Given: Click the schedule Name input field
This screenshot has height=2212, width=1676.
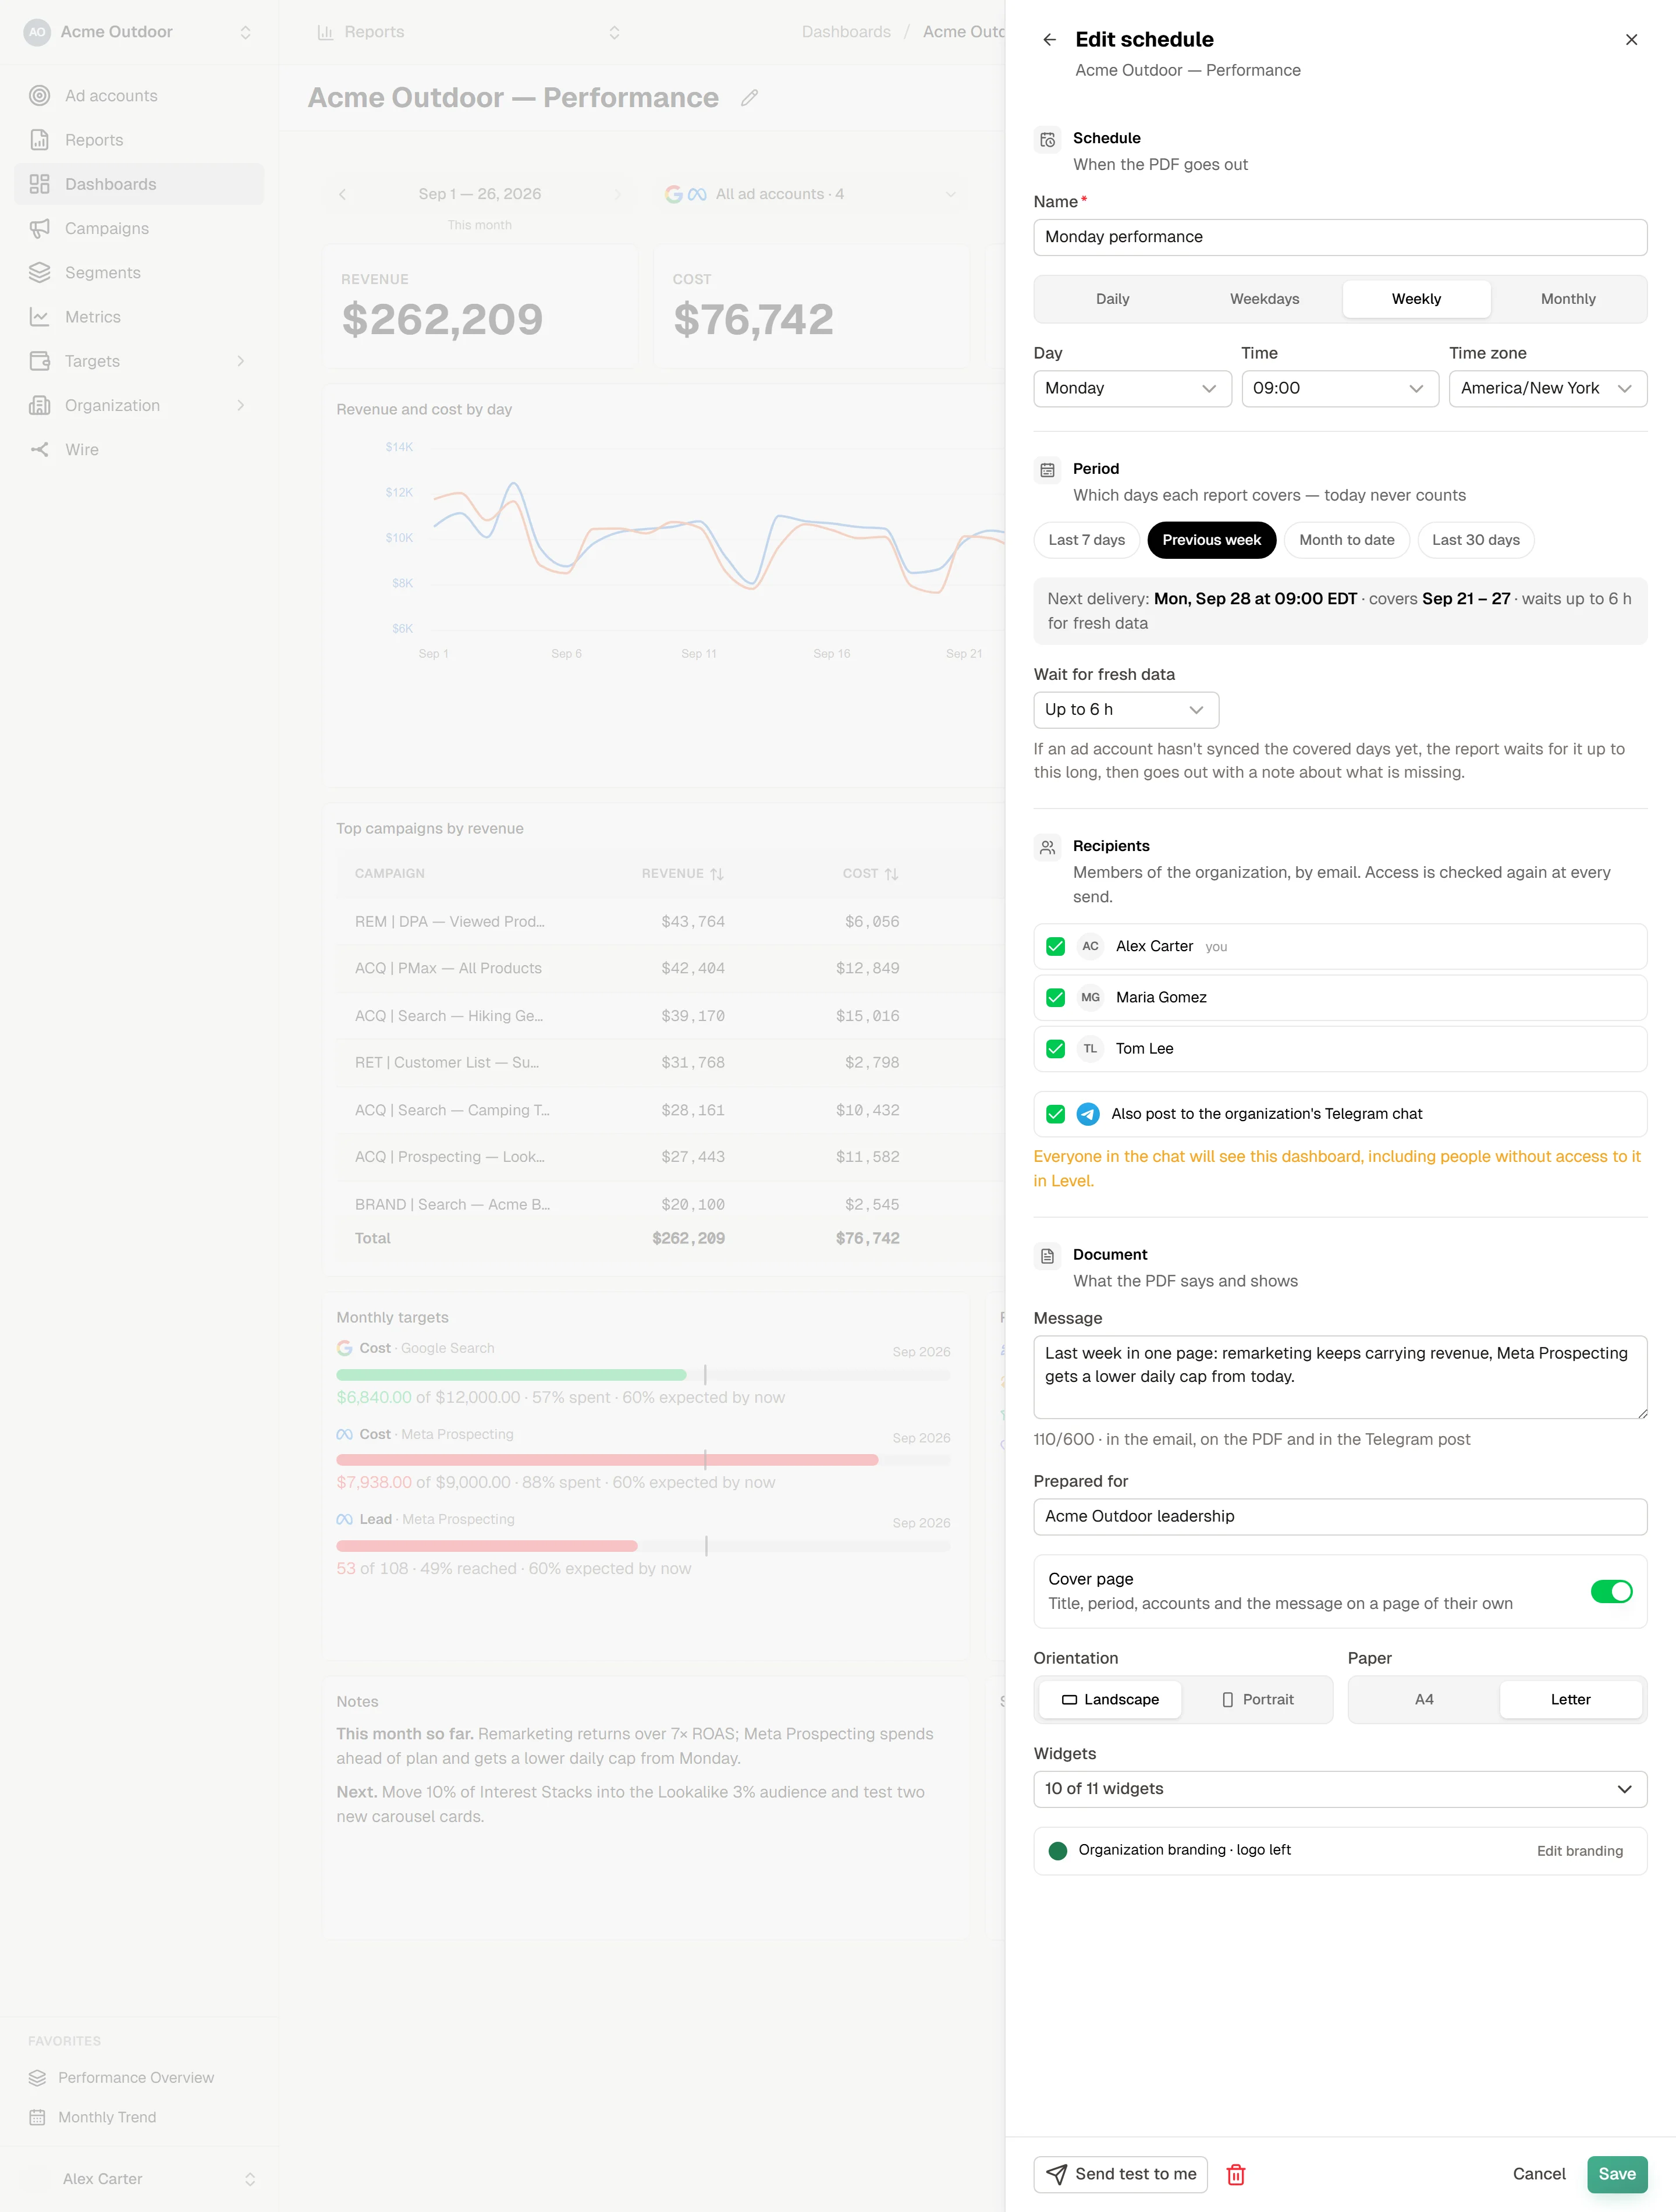Looking at the screenshot, I should (x=1340, y=237).
